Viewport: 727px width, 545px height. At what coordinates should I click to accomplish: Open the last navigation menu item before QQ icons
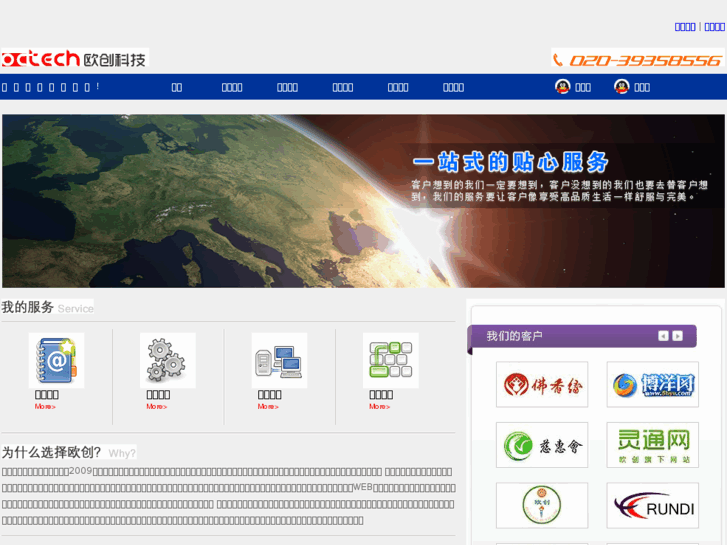click(x=453, y=87)
